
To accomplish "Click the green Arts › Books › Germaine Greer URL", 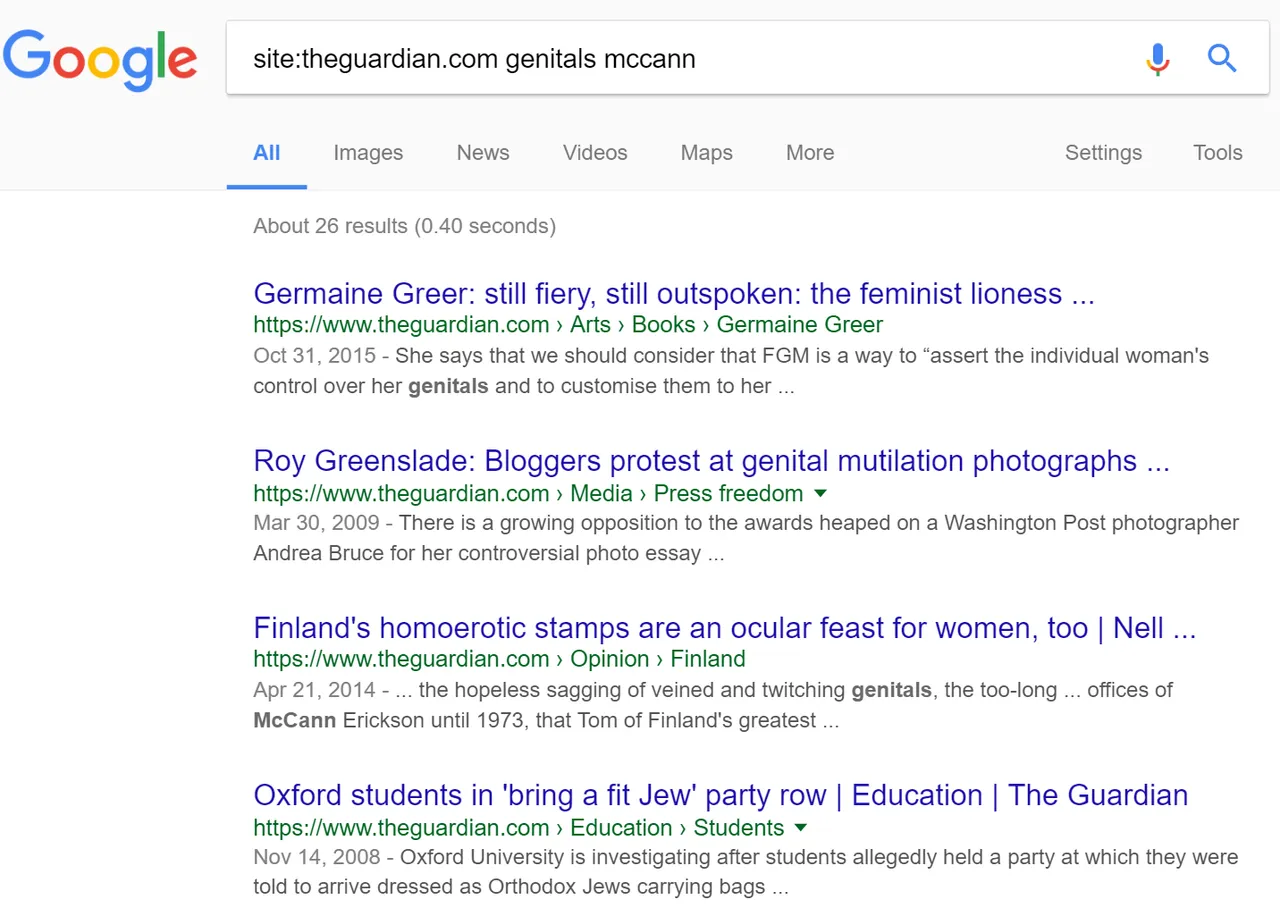I will click(568, 325).
